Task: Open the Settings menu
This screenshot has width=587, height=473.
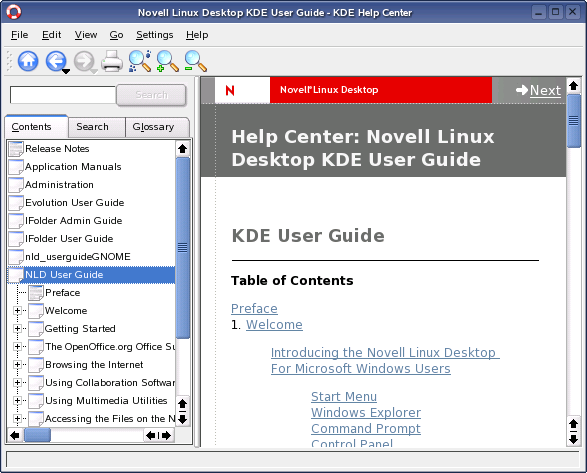Action: click(155, 35)
